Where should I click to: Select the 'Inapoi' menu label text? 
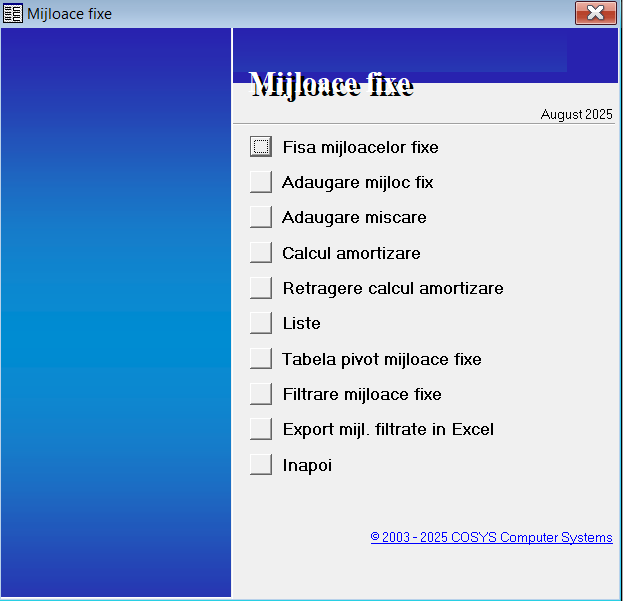(307, 466)
